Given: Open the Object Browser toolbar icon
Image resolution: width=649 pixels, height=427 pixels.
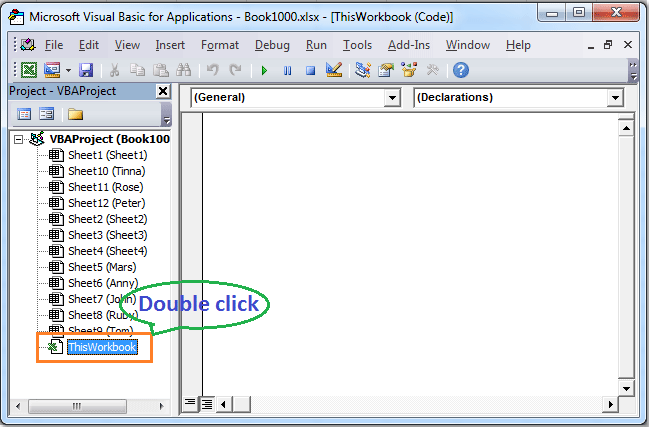Looking at the screenshot, I should 409,70.
